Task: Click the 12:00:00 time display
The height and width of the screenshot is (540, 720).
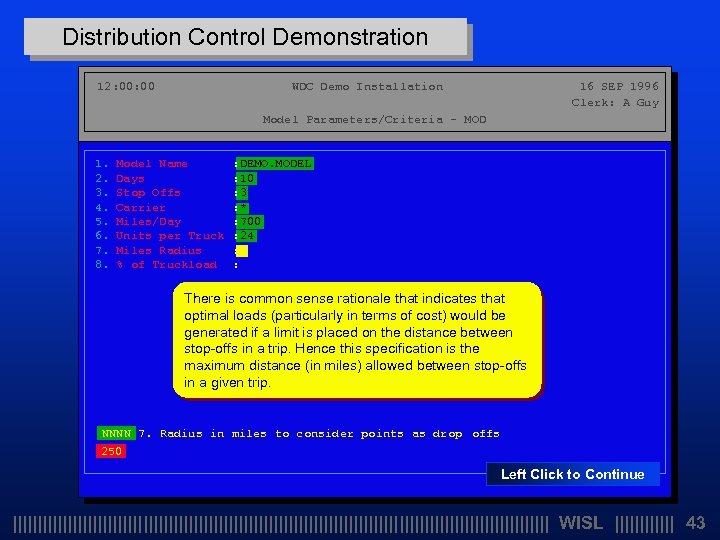Action: point(126,86)
